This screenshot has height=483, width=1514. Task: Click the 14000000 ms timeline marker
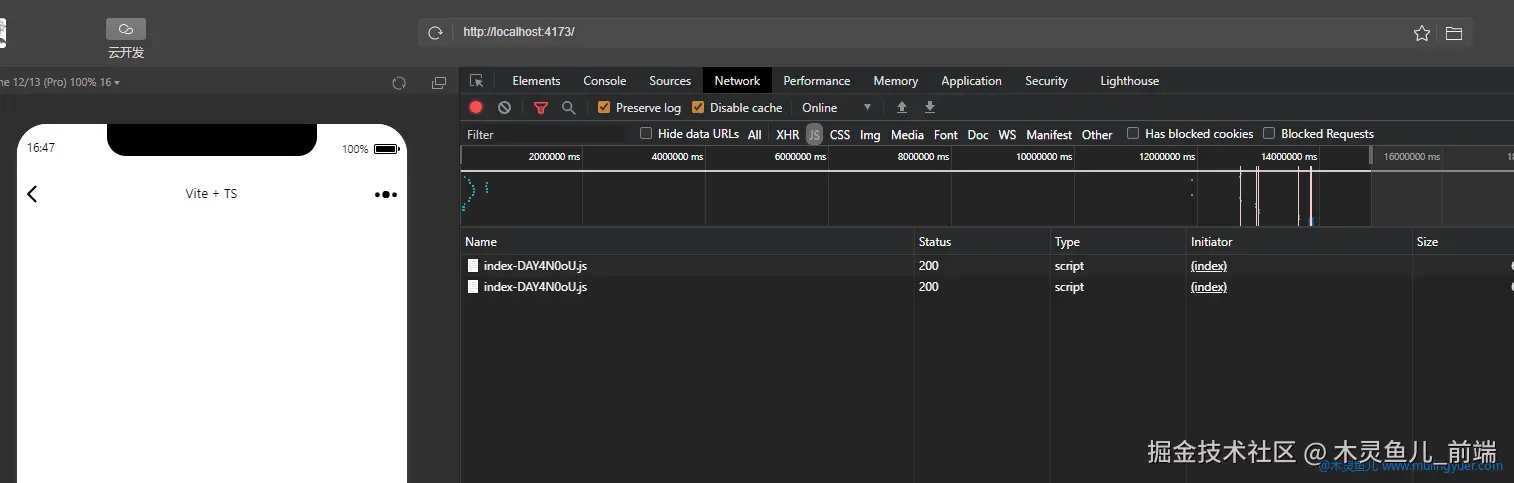[1289, 157]
